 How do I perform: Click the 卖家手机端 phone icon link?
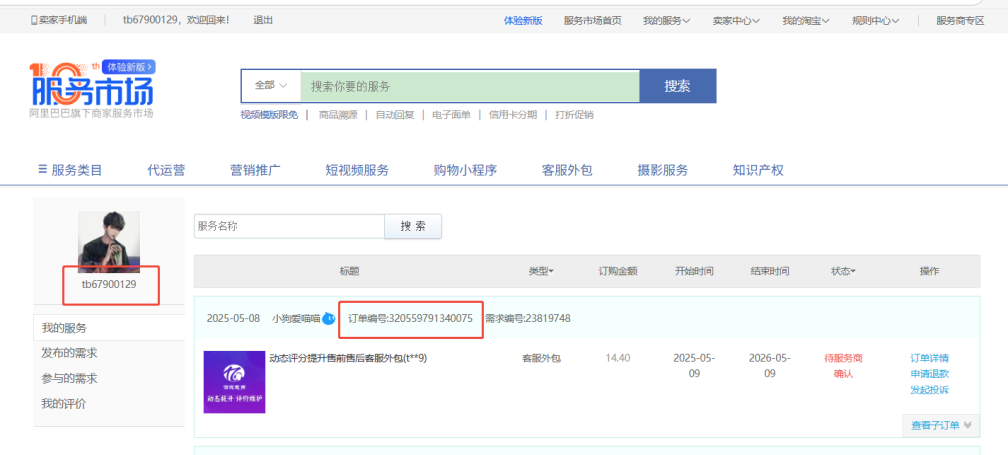(58, 20)
